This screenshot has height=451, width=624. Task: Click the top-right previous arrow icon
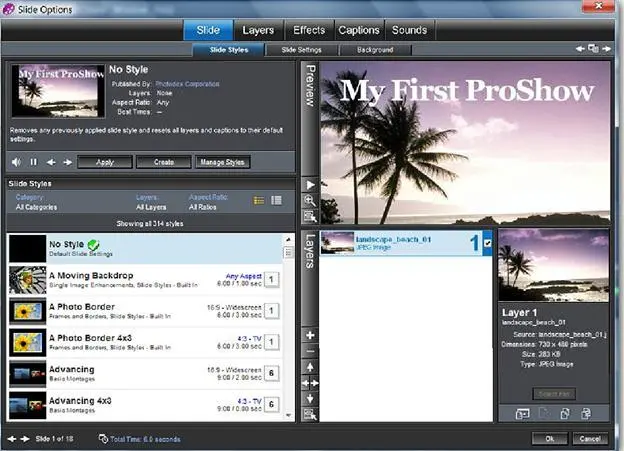click(x=580, y=49)
